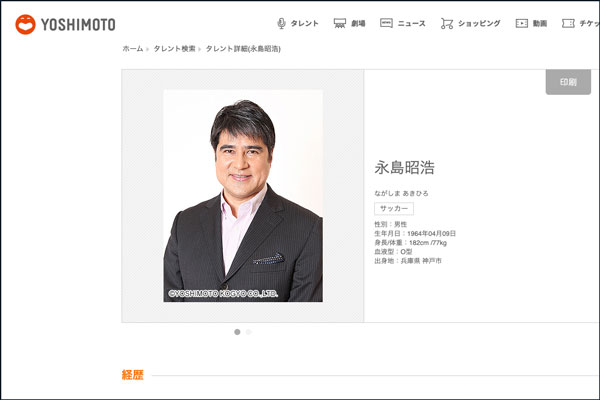Click the video play icon beside 動画

click(x=521, y=23)
